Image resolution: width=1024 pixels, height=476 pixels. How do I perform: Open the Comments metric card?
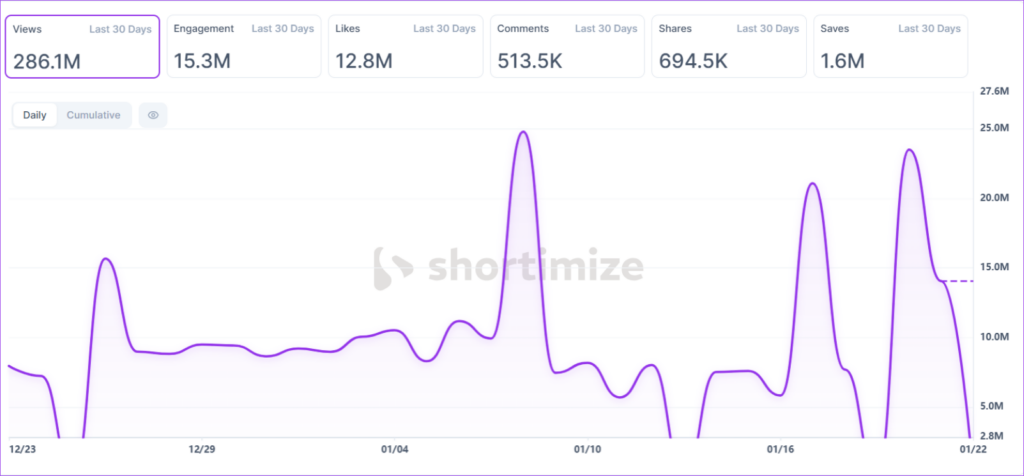point(568,46)
